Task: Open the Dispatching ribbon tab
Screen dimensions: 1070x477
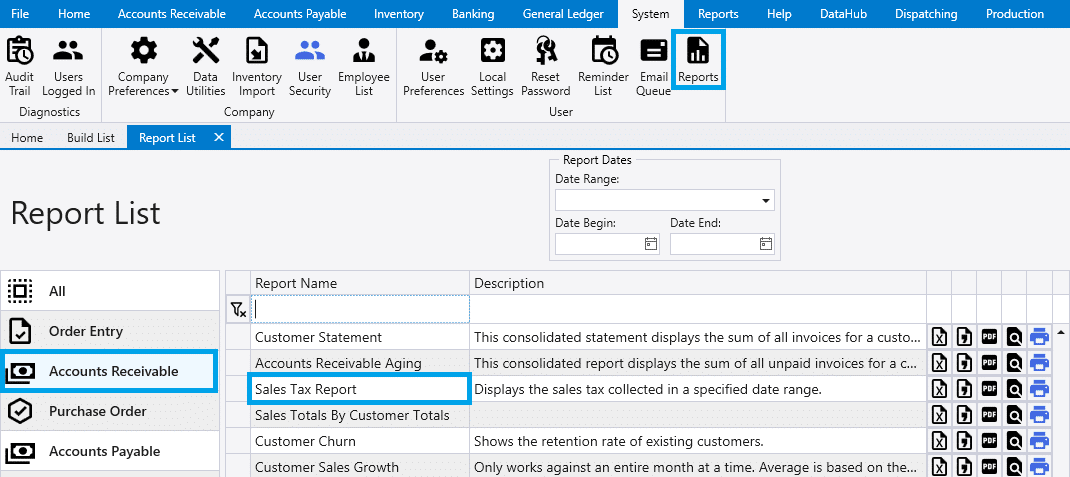Action: click(x=925, y=14)
